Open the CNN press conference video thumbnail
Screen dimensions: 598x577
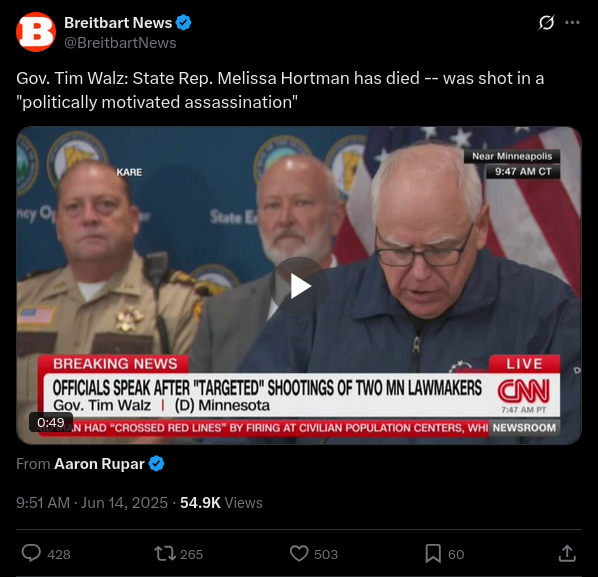(299, 285)
